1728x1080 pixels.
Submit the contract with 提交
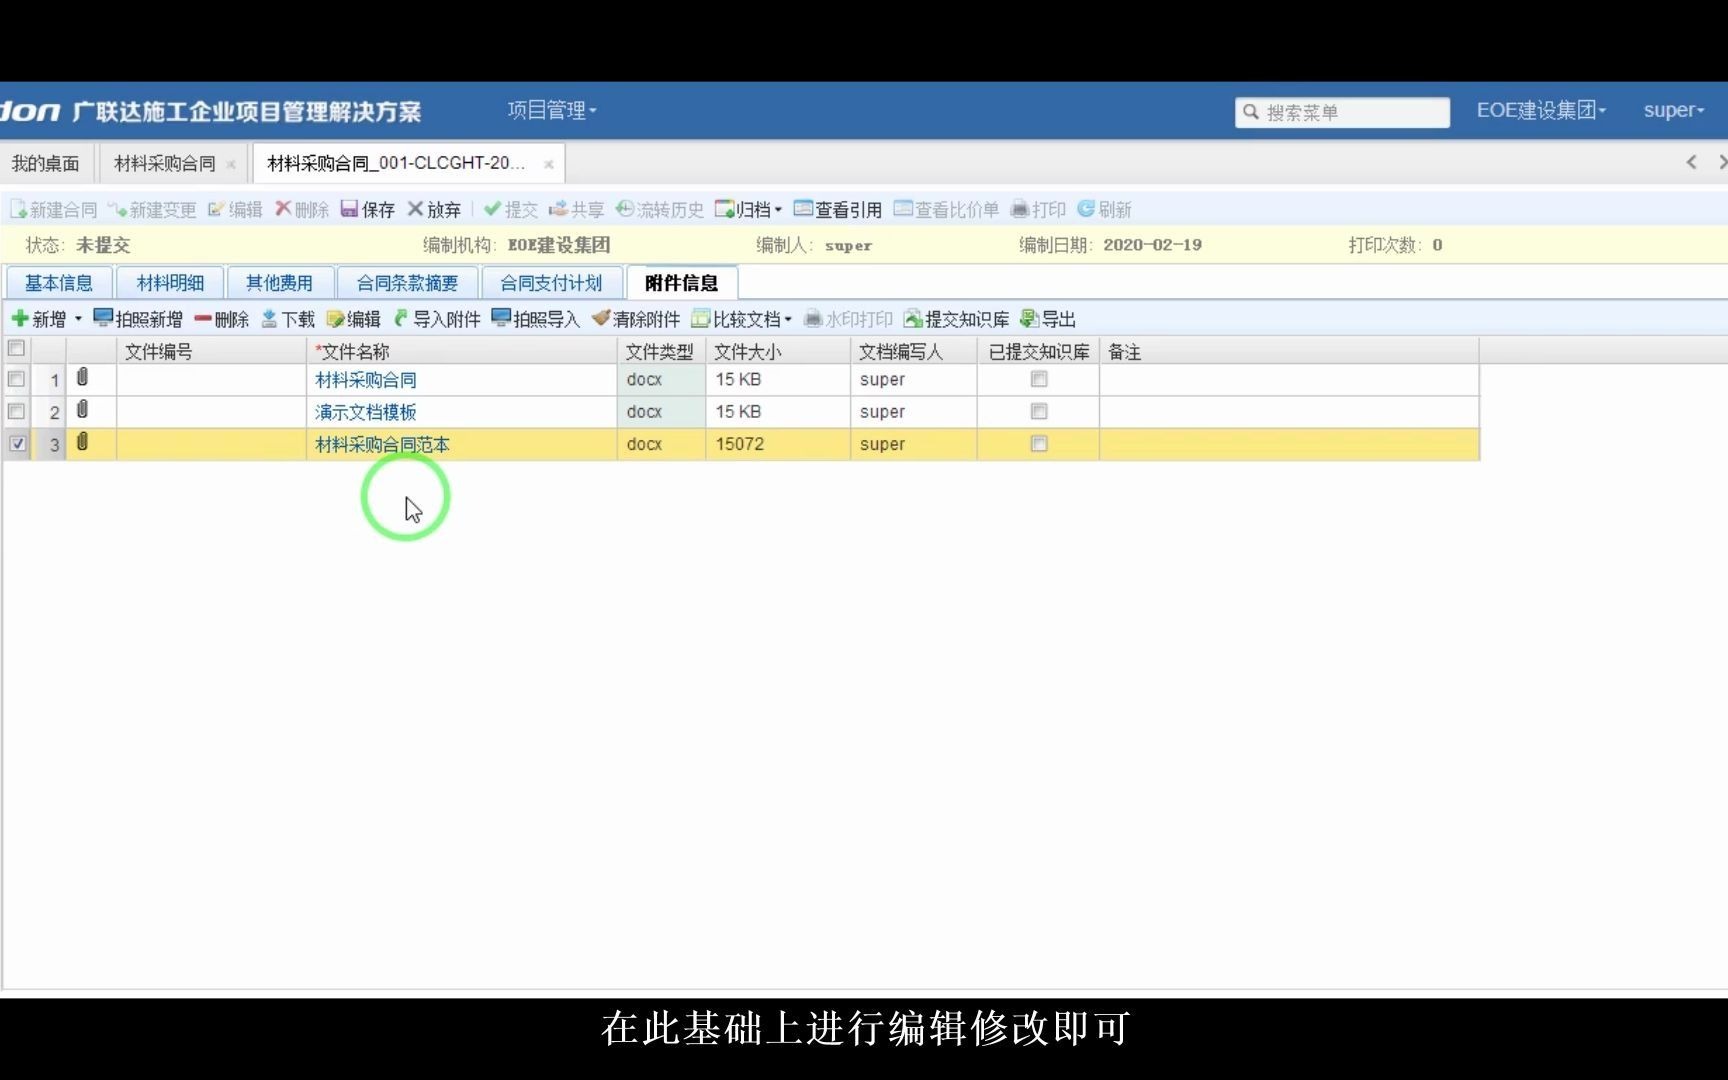511,209
